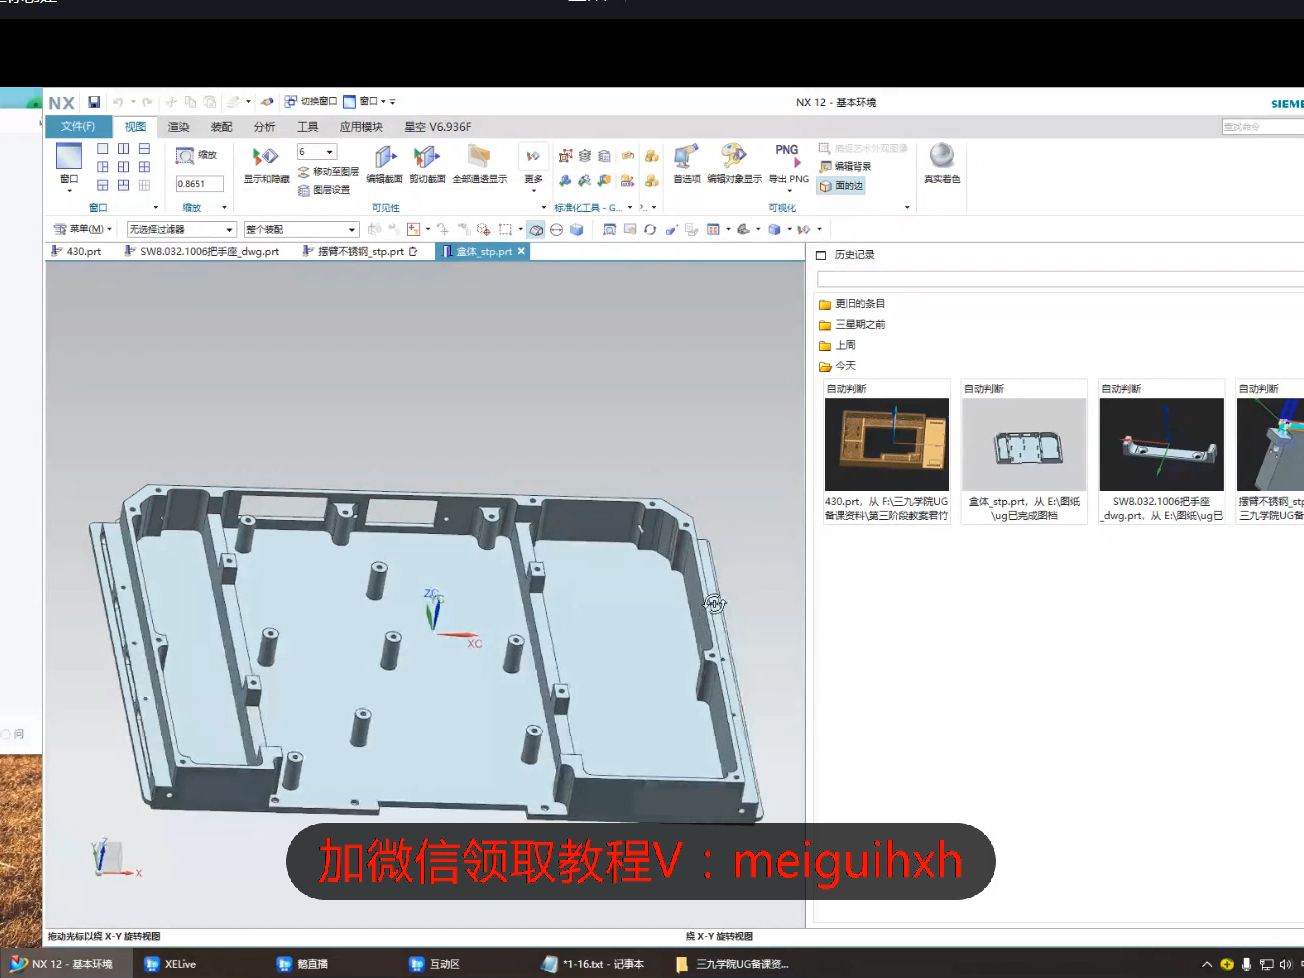Open the 430.prt history thumbnail
Viewport: 1304px width, 978px height.
[887, 444]
